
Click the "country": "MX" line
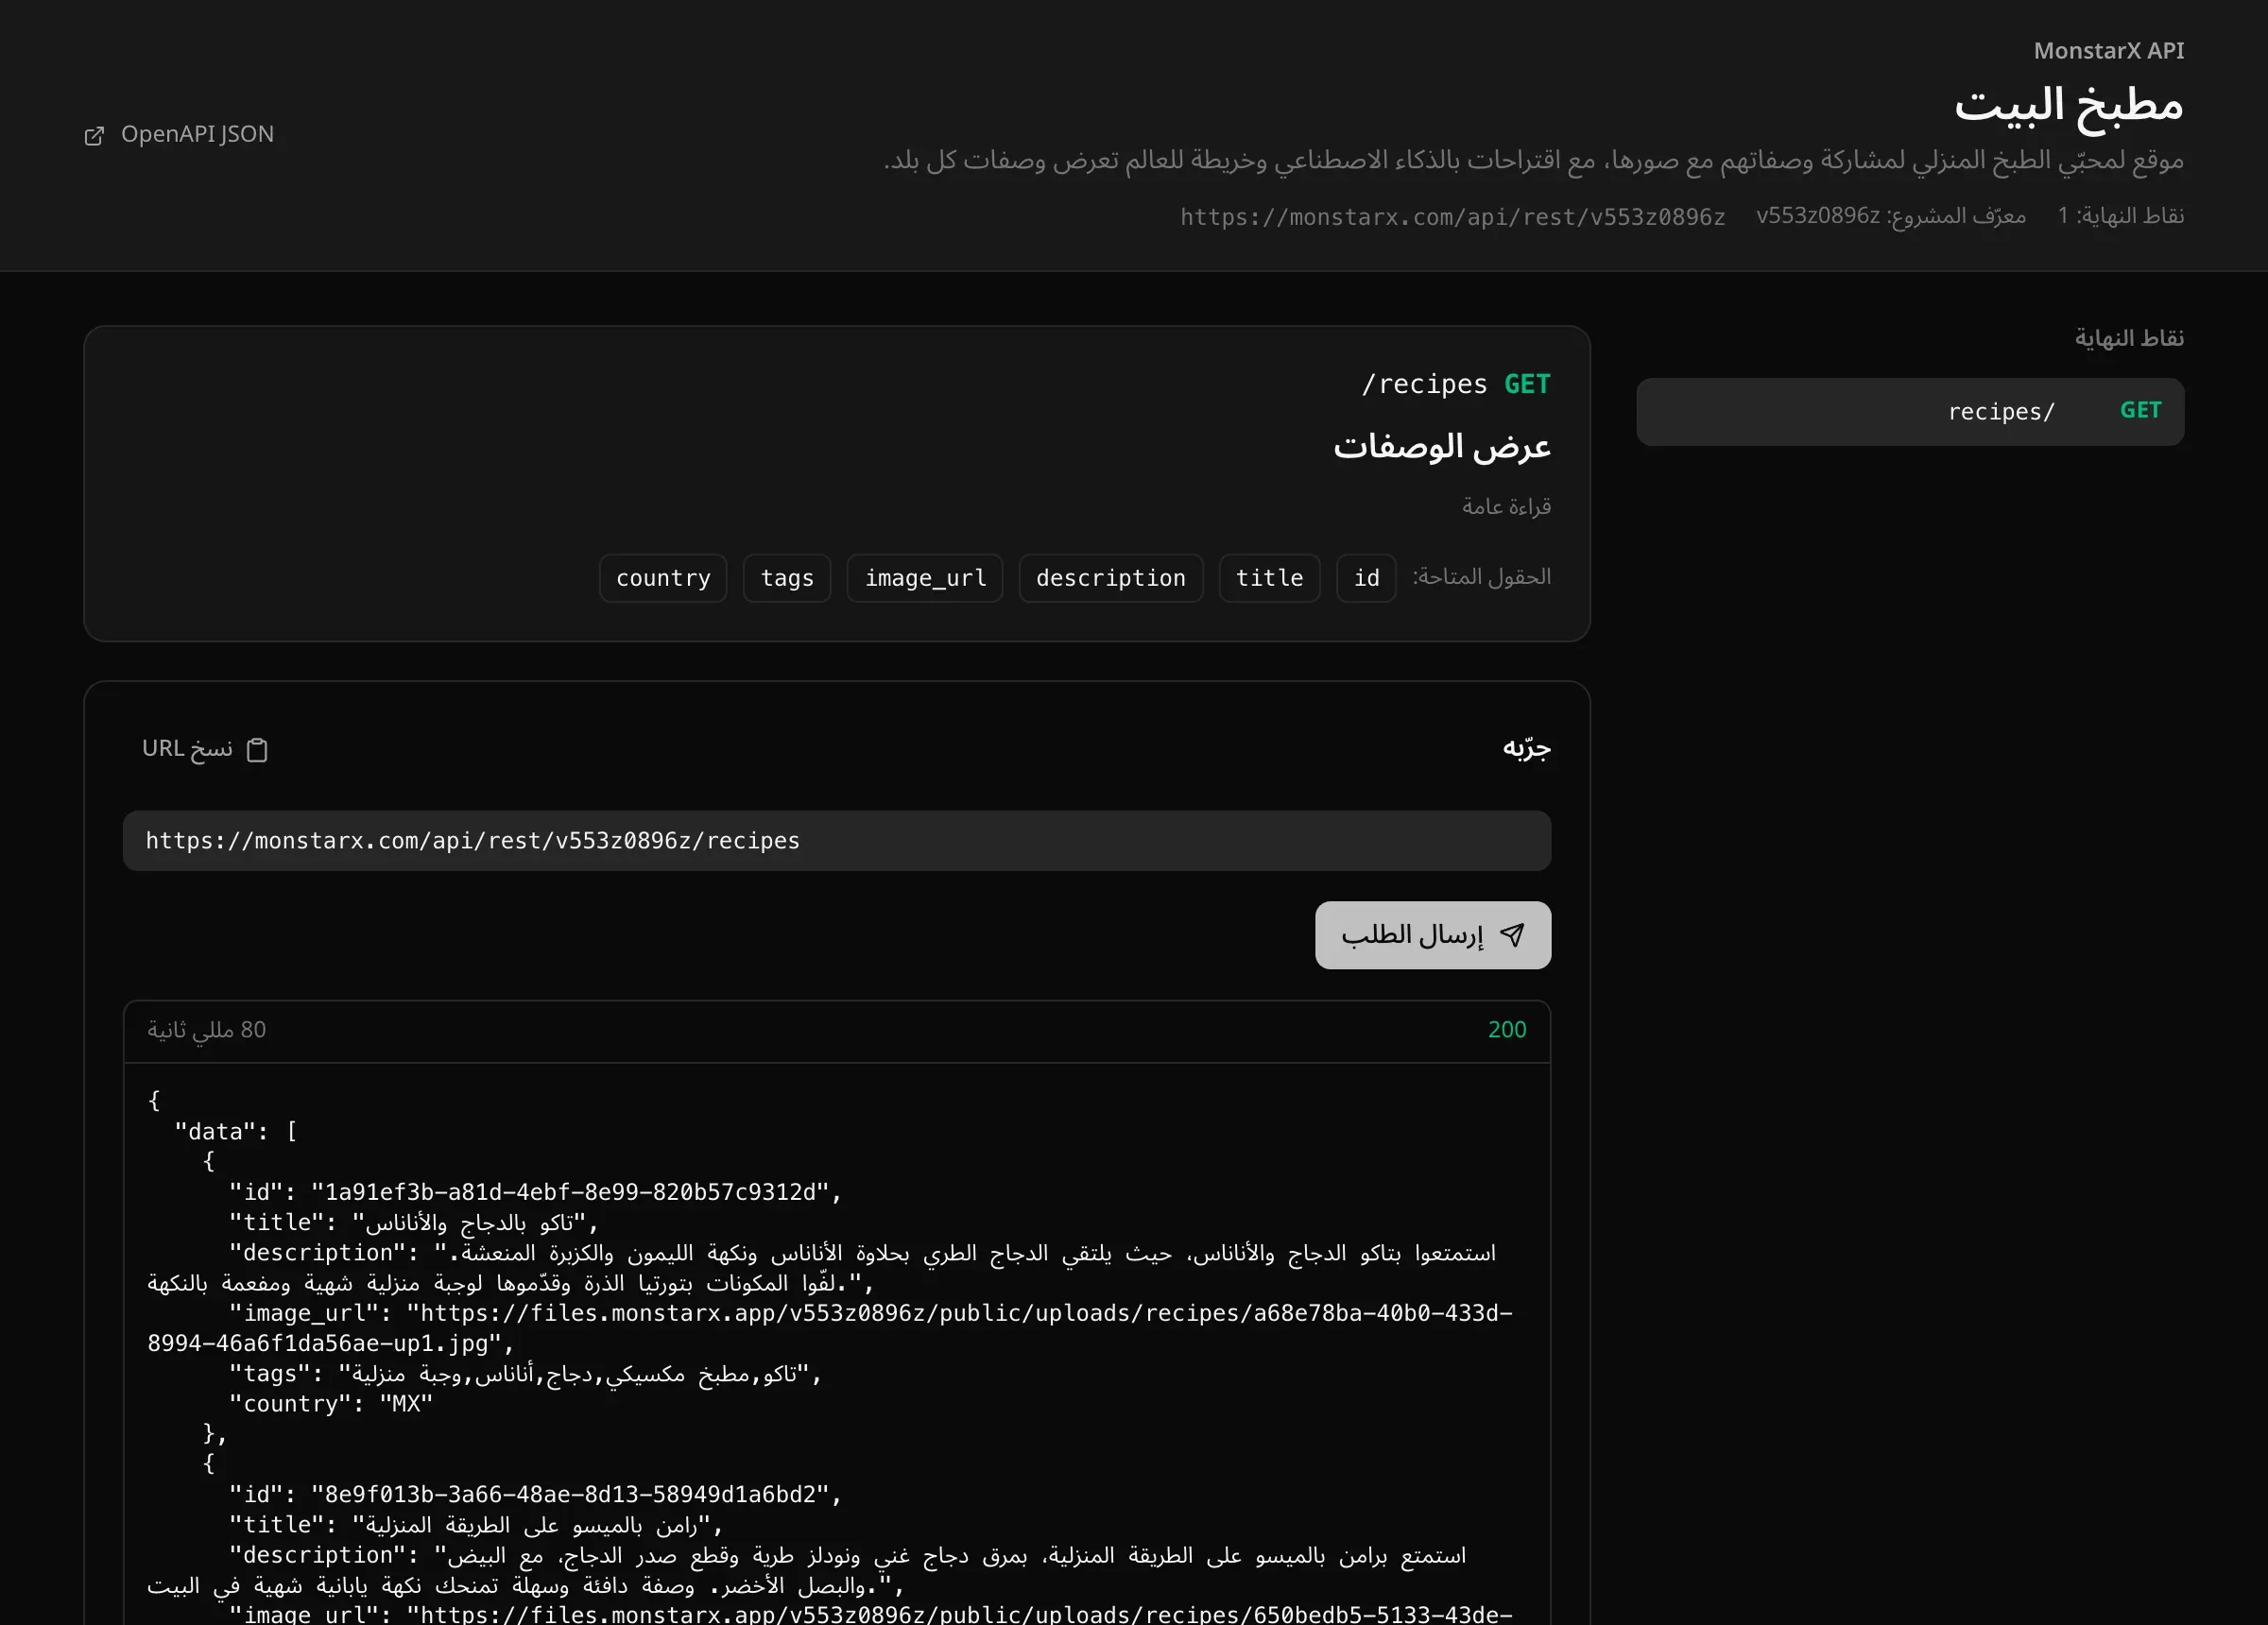tap(331, 1404)
